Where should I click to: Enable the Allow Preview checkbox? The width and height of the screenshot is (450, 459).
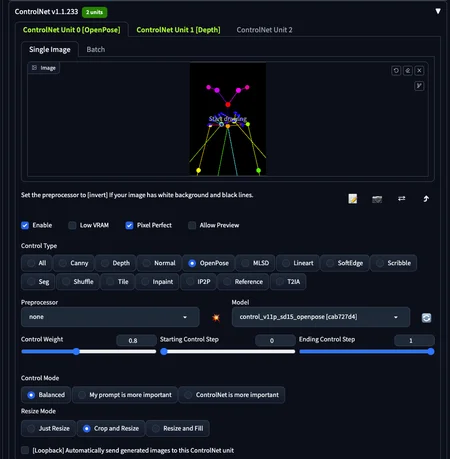192,225
